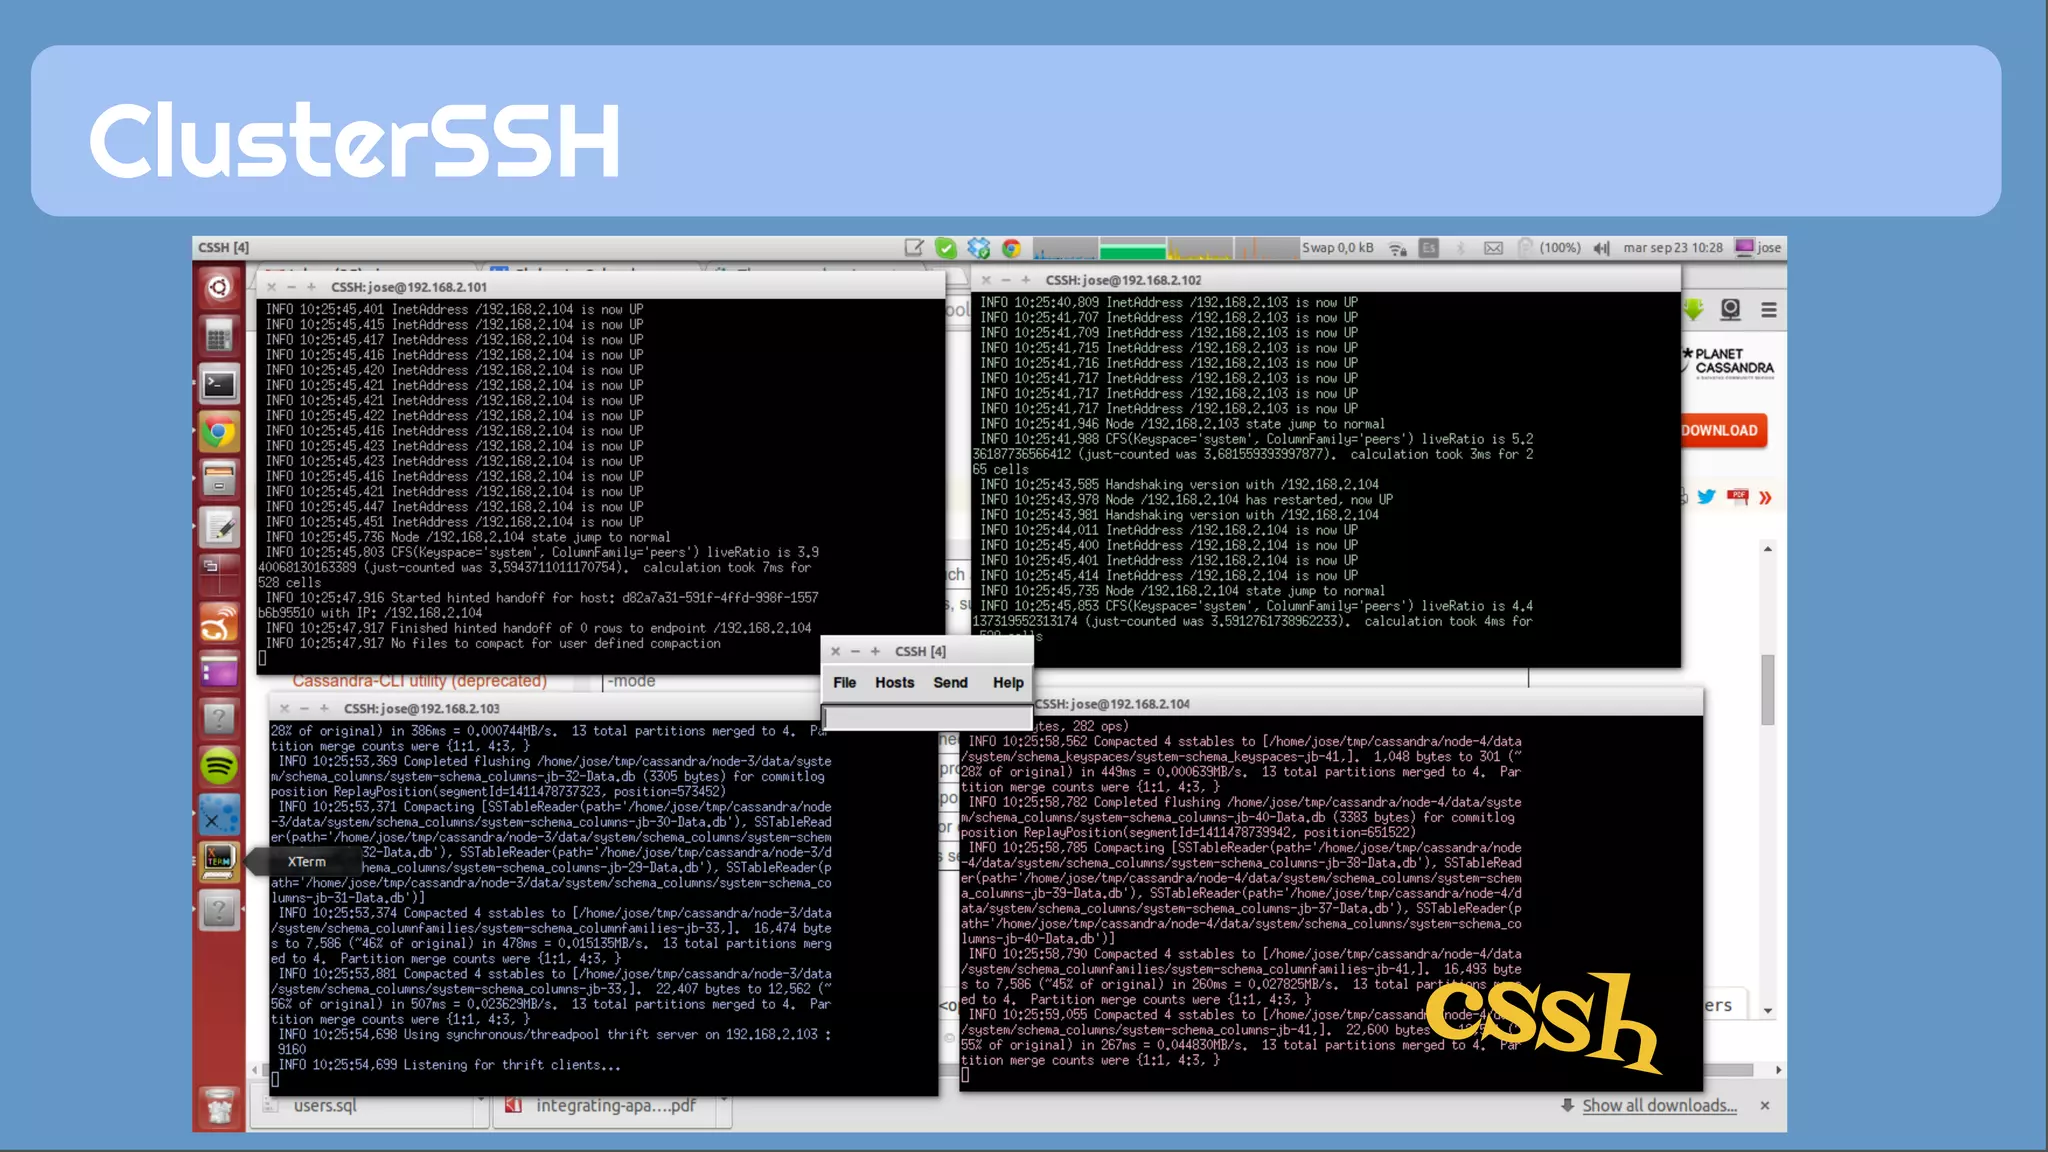
Task: Open Help menu in CSSH console
Action: coord(1008,682)
